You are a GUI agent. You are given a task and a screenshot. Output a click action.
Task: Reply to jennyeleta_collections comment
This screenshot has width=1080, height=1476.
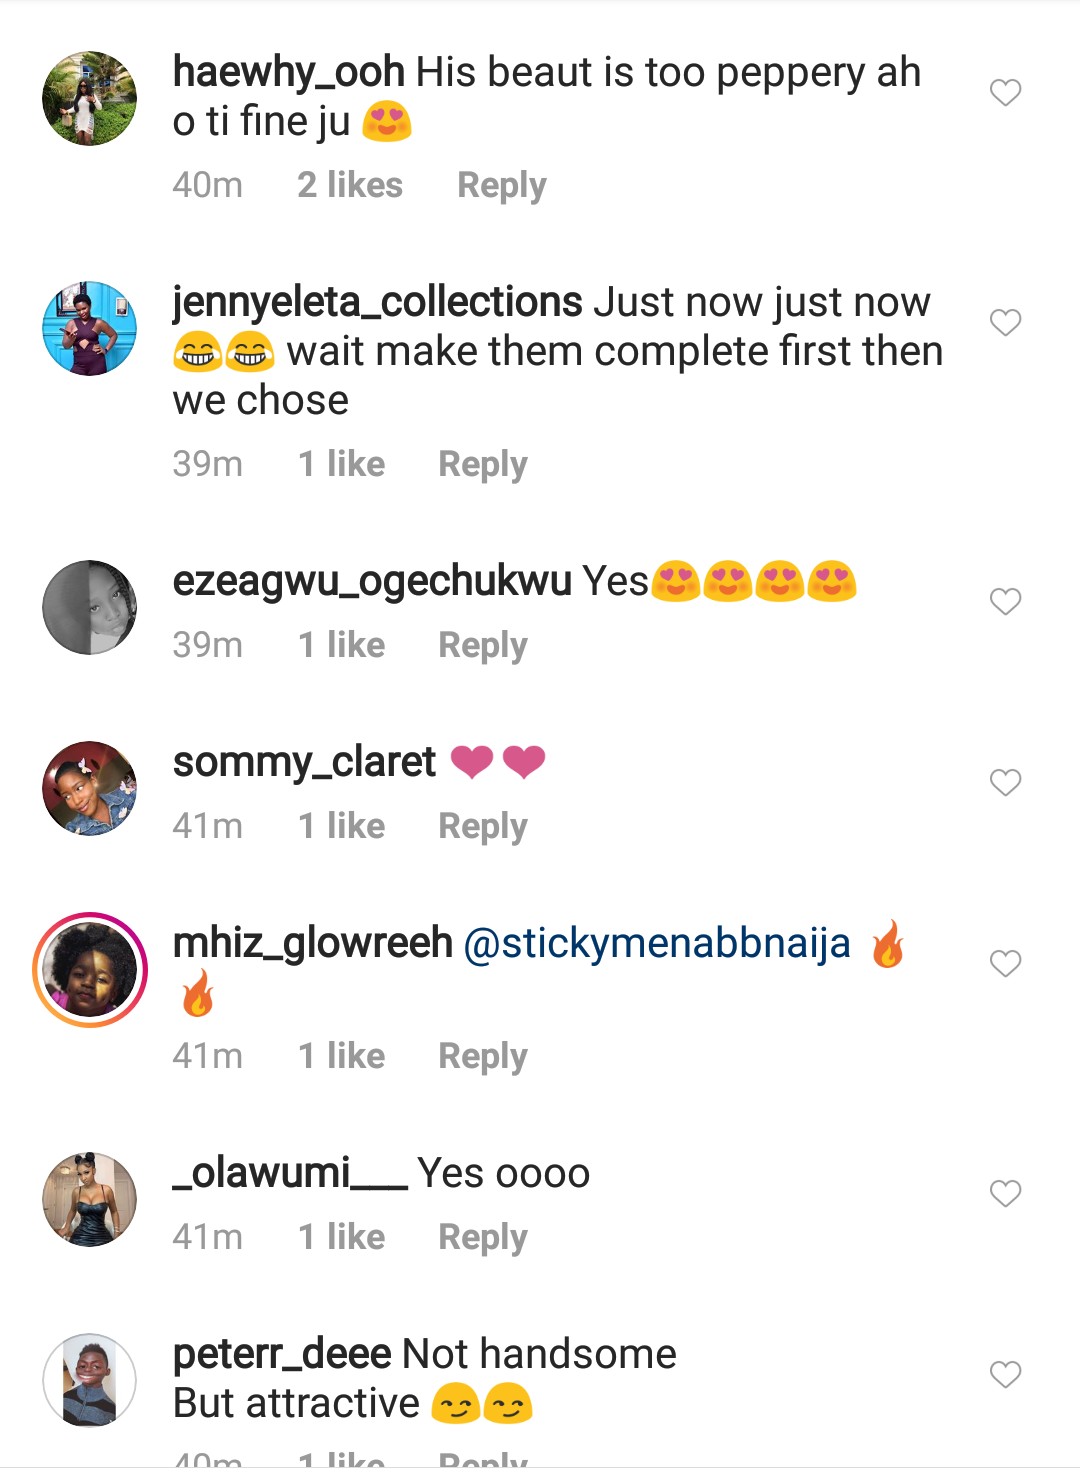click(482, 465)
